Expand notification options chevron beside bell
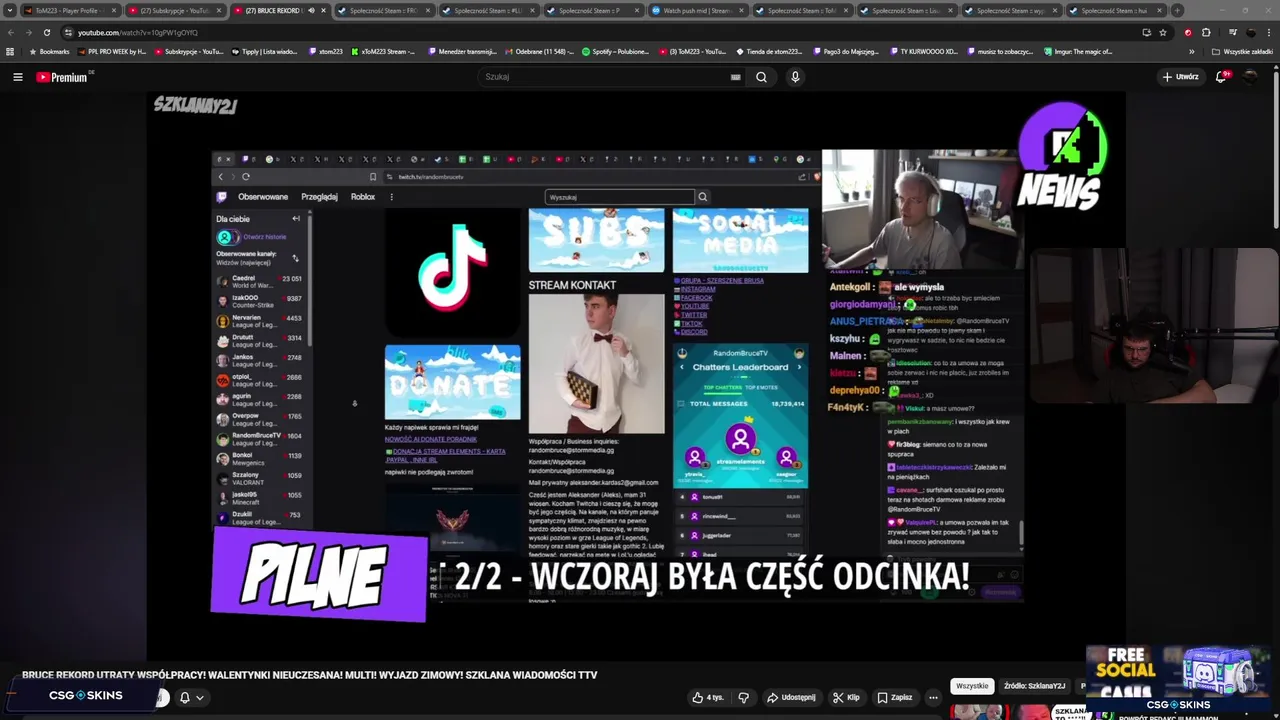Image resolution: width=1280 pixels, height=720 pixels. tap(200, 697)
